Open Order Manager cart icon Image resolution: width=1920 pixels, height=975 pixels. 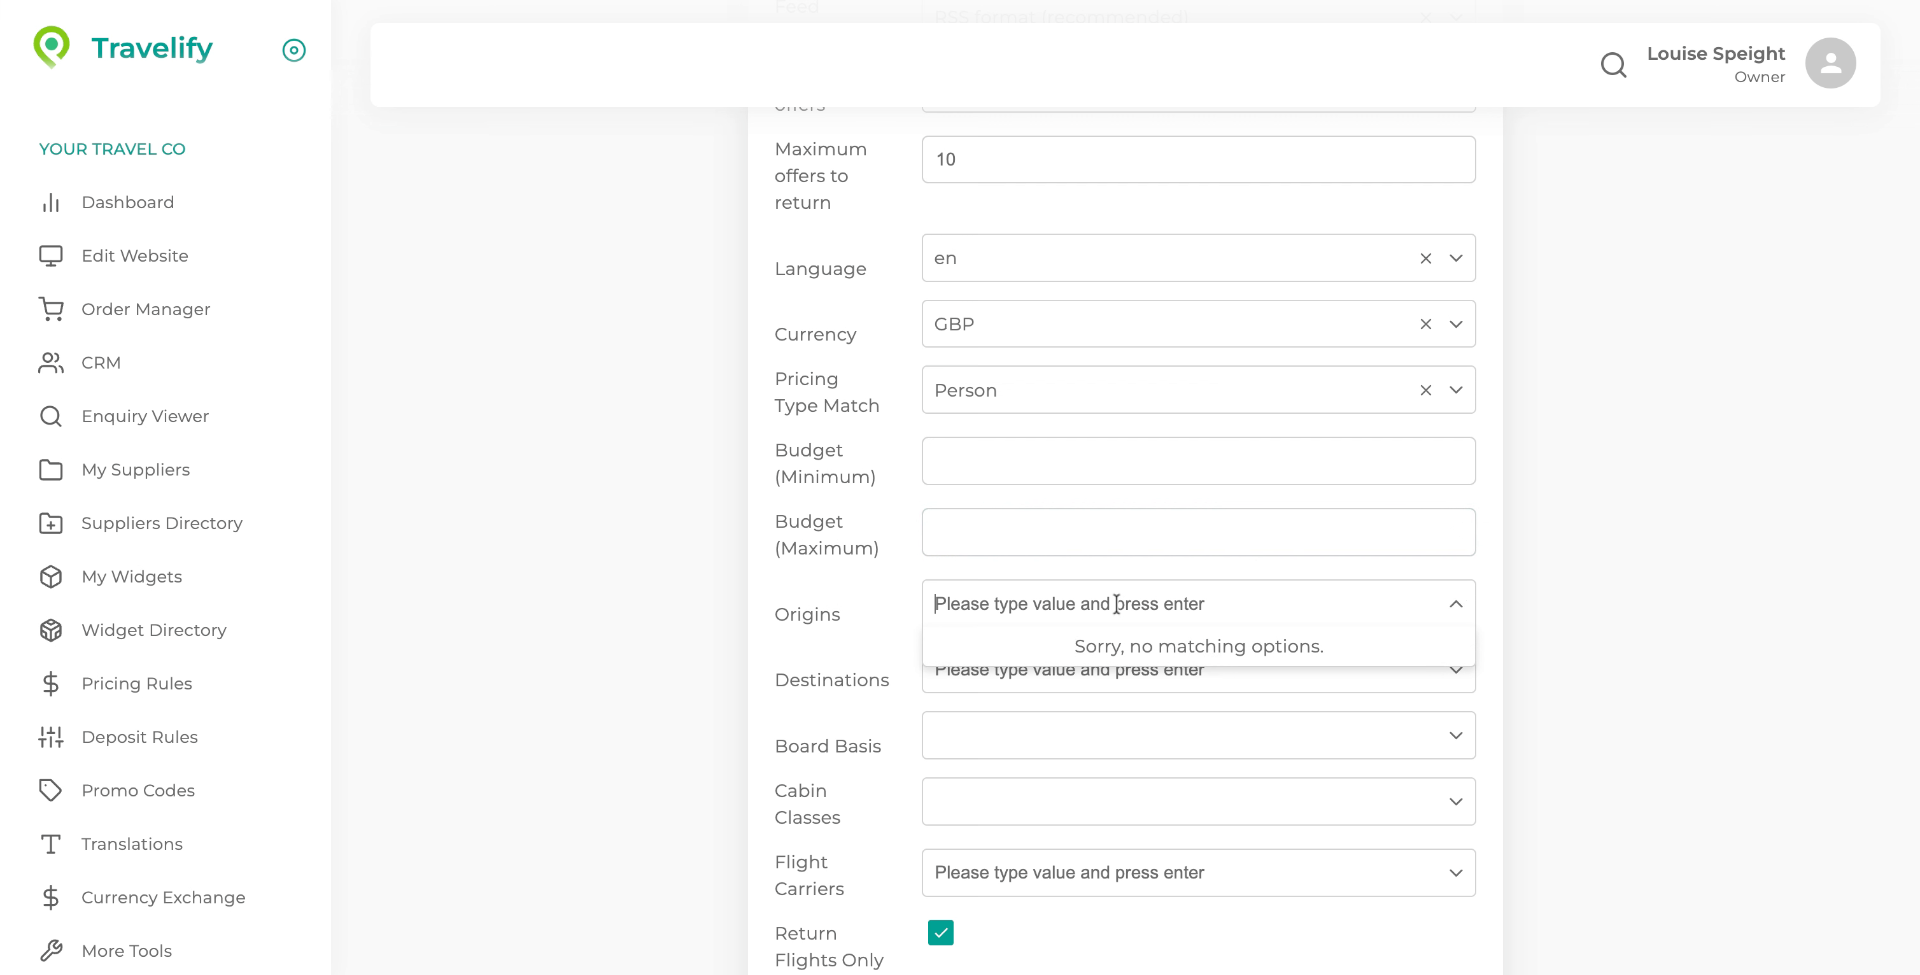[x=51, y=309]
